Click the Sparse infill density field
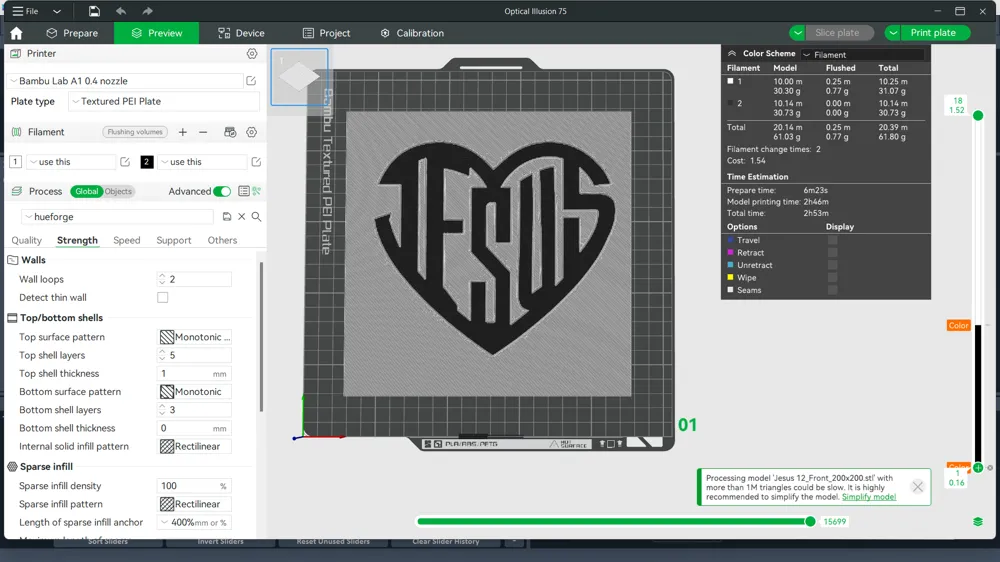Image resolution: width=1000 pixels, height=562 pixels. (195, 486)
